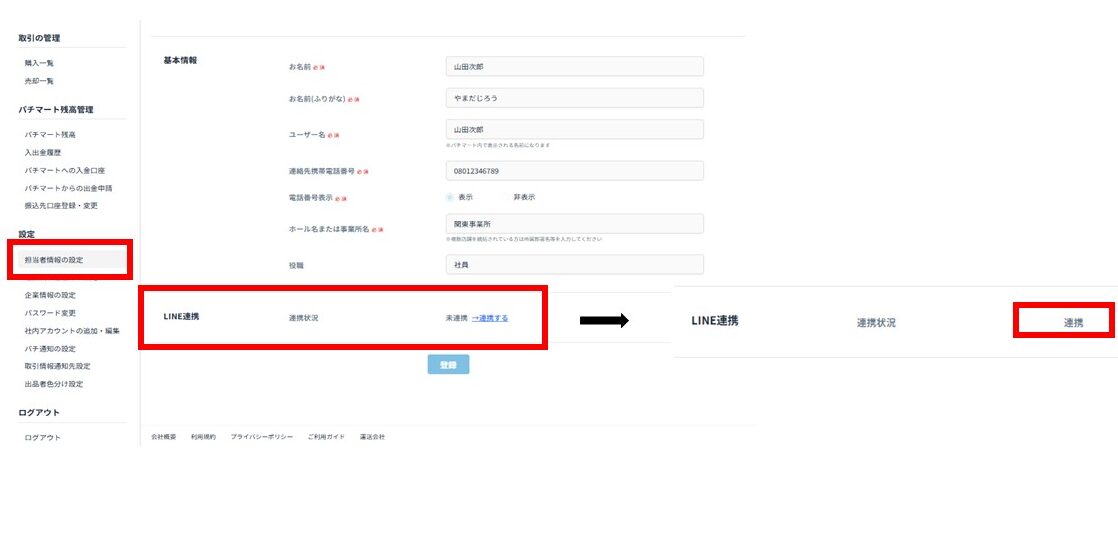Open the 利用規約 footer link
Screen dimensions: 1118x560
pyautogui.click(x=203, y=437)
